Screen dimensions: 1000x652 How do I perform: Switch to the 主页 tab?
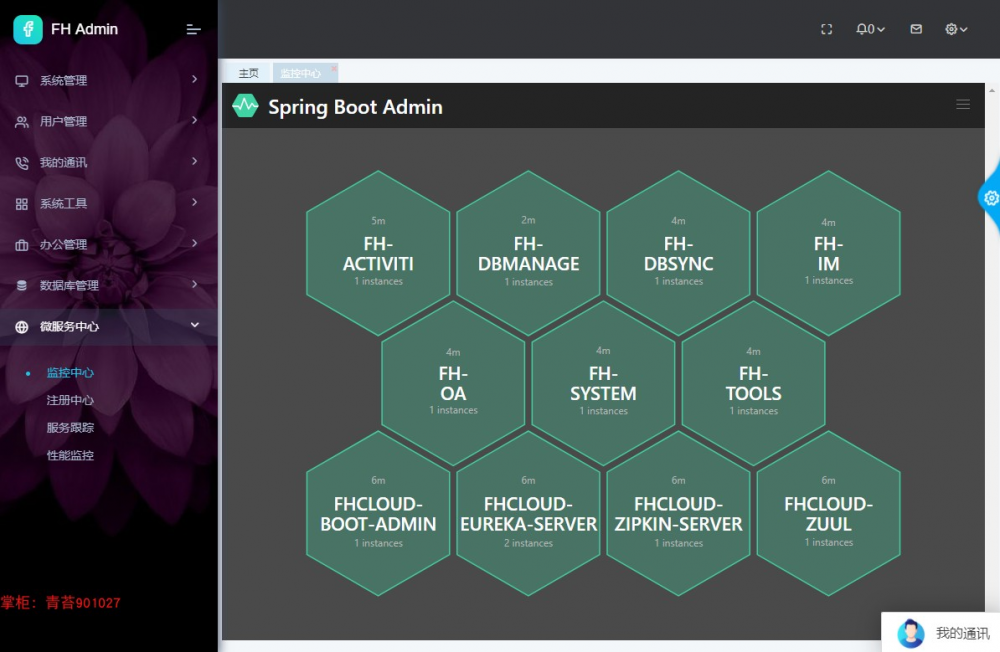[248, 72]
